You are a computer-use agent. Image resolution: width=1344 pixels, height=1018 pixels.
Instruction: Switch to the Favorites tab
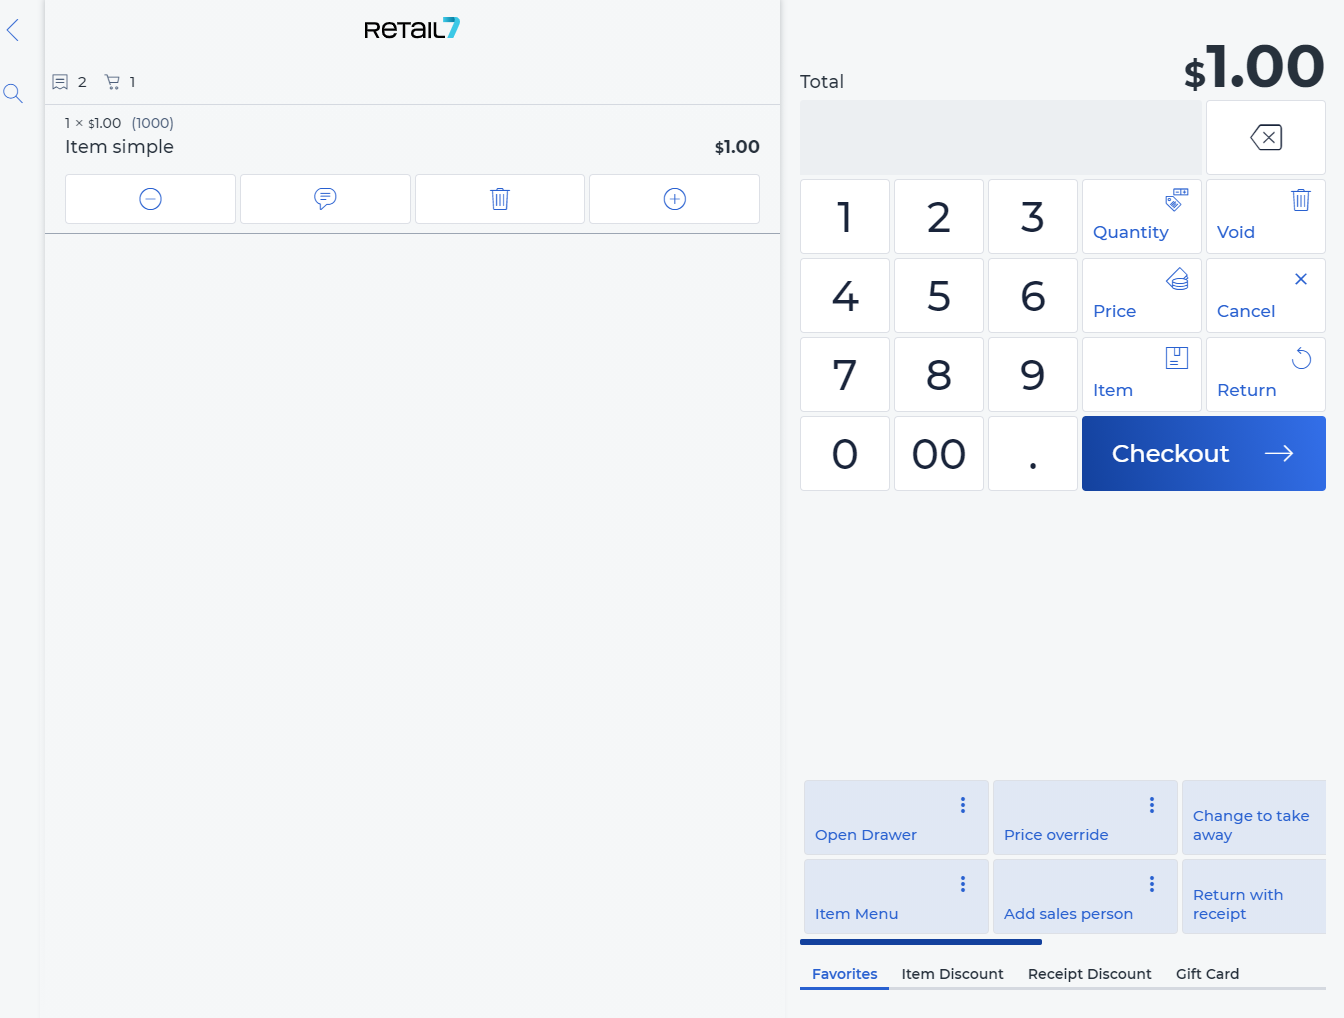(x=844, y=974)
